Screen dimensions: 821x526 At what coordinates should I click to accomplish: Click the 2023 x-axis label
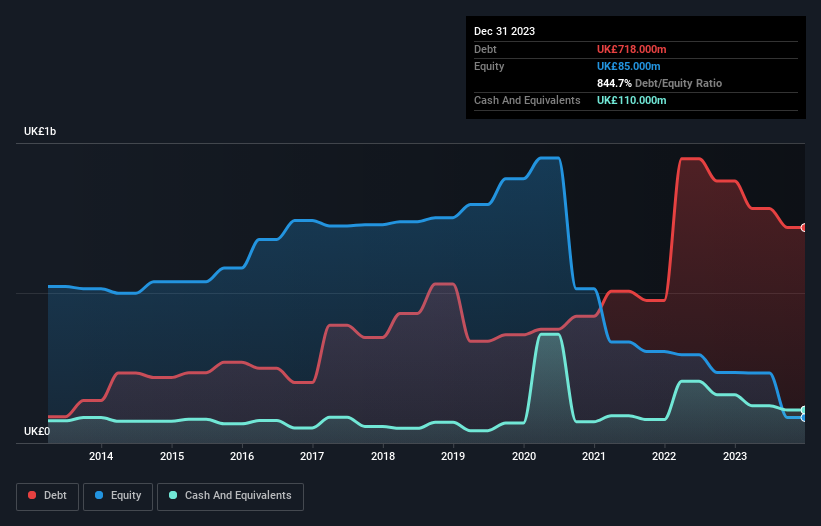[735, 456]
